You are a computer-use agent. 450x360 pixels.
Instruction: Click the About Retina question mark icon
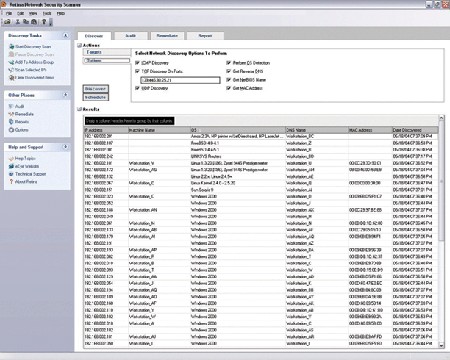11,182
